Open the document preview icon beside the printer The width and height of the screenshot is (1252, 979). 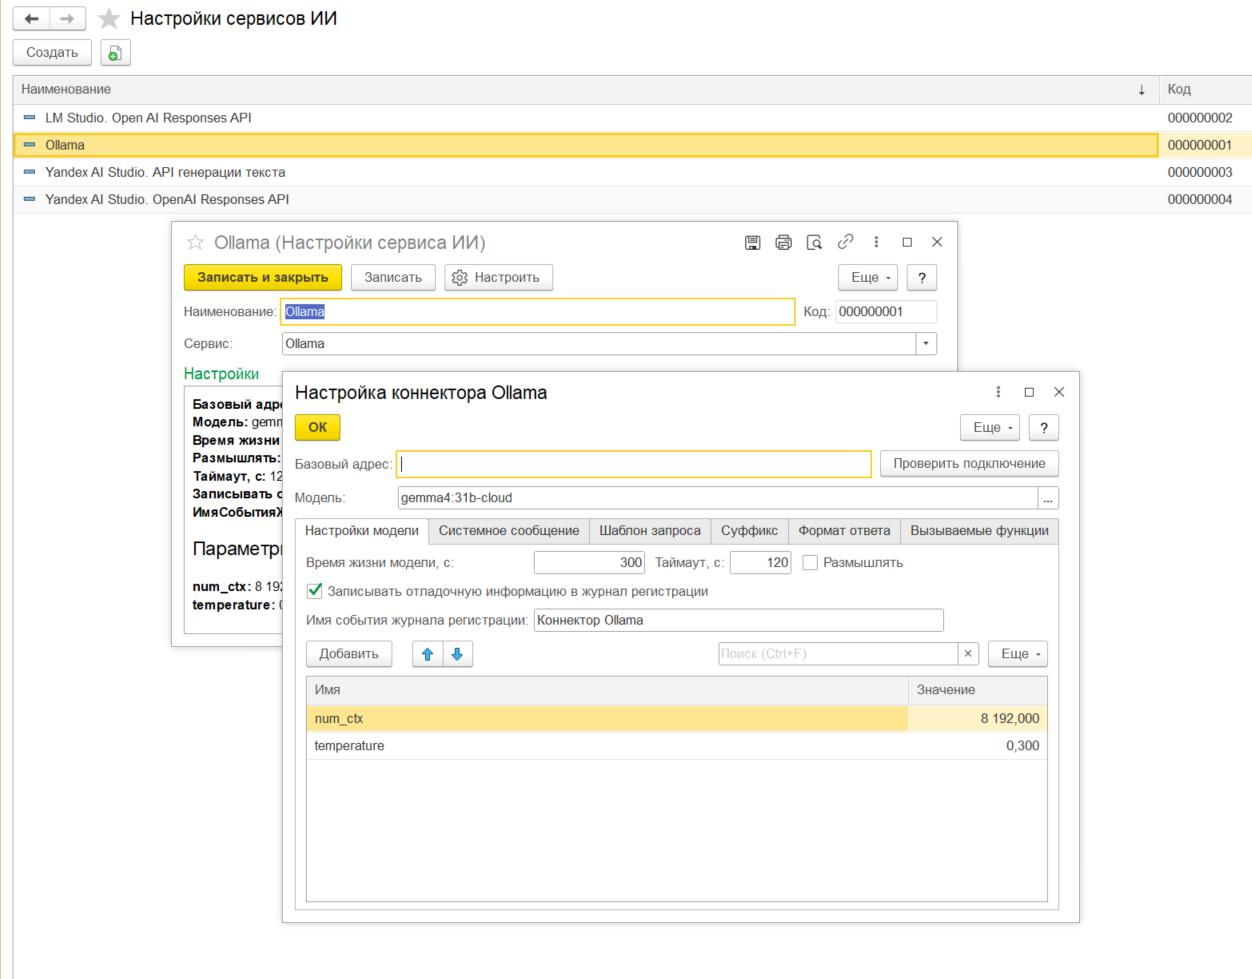(815, 242)
